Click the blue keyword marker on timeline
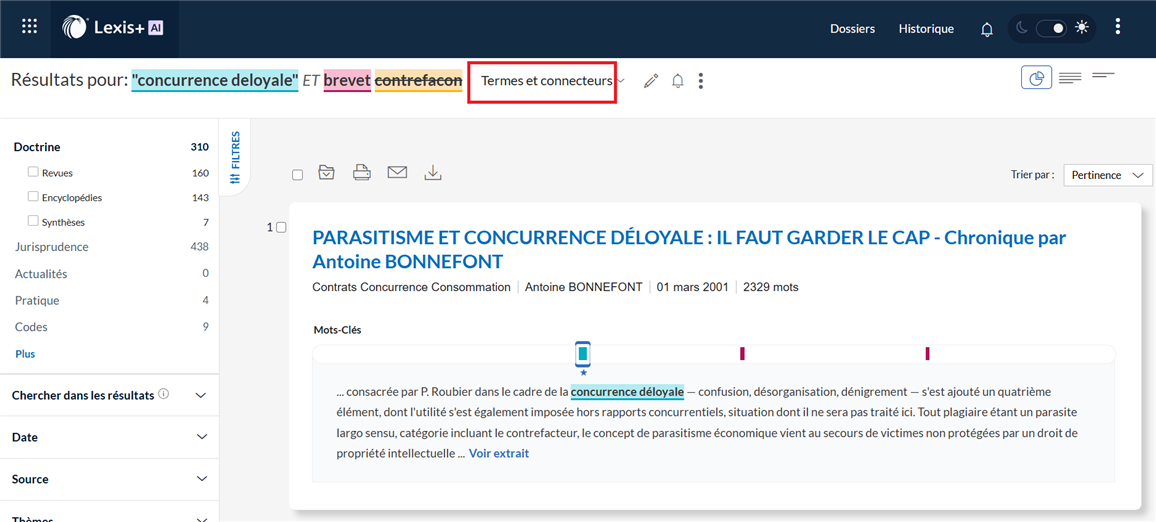The image size is (1156, 522). (x=583, y=354)
